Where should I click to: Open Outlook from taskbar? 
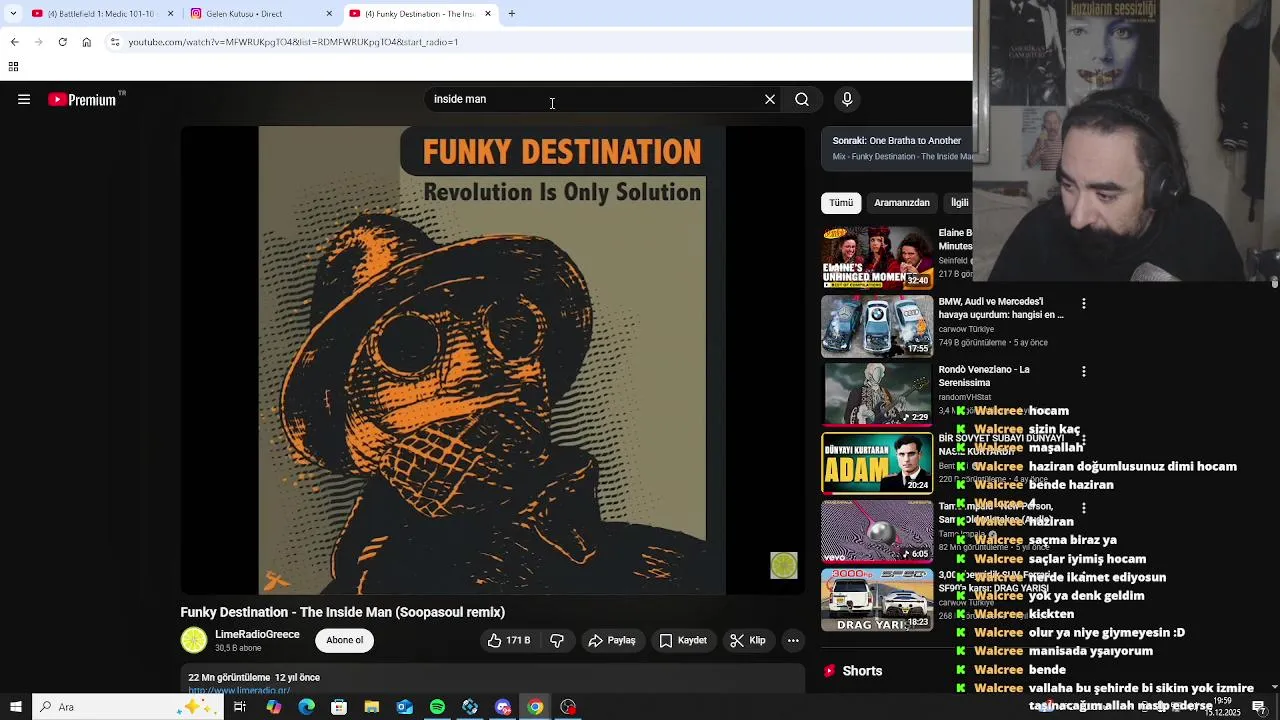pos(404,707)
